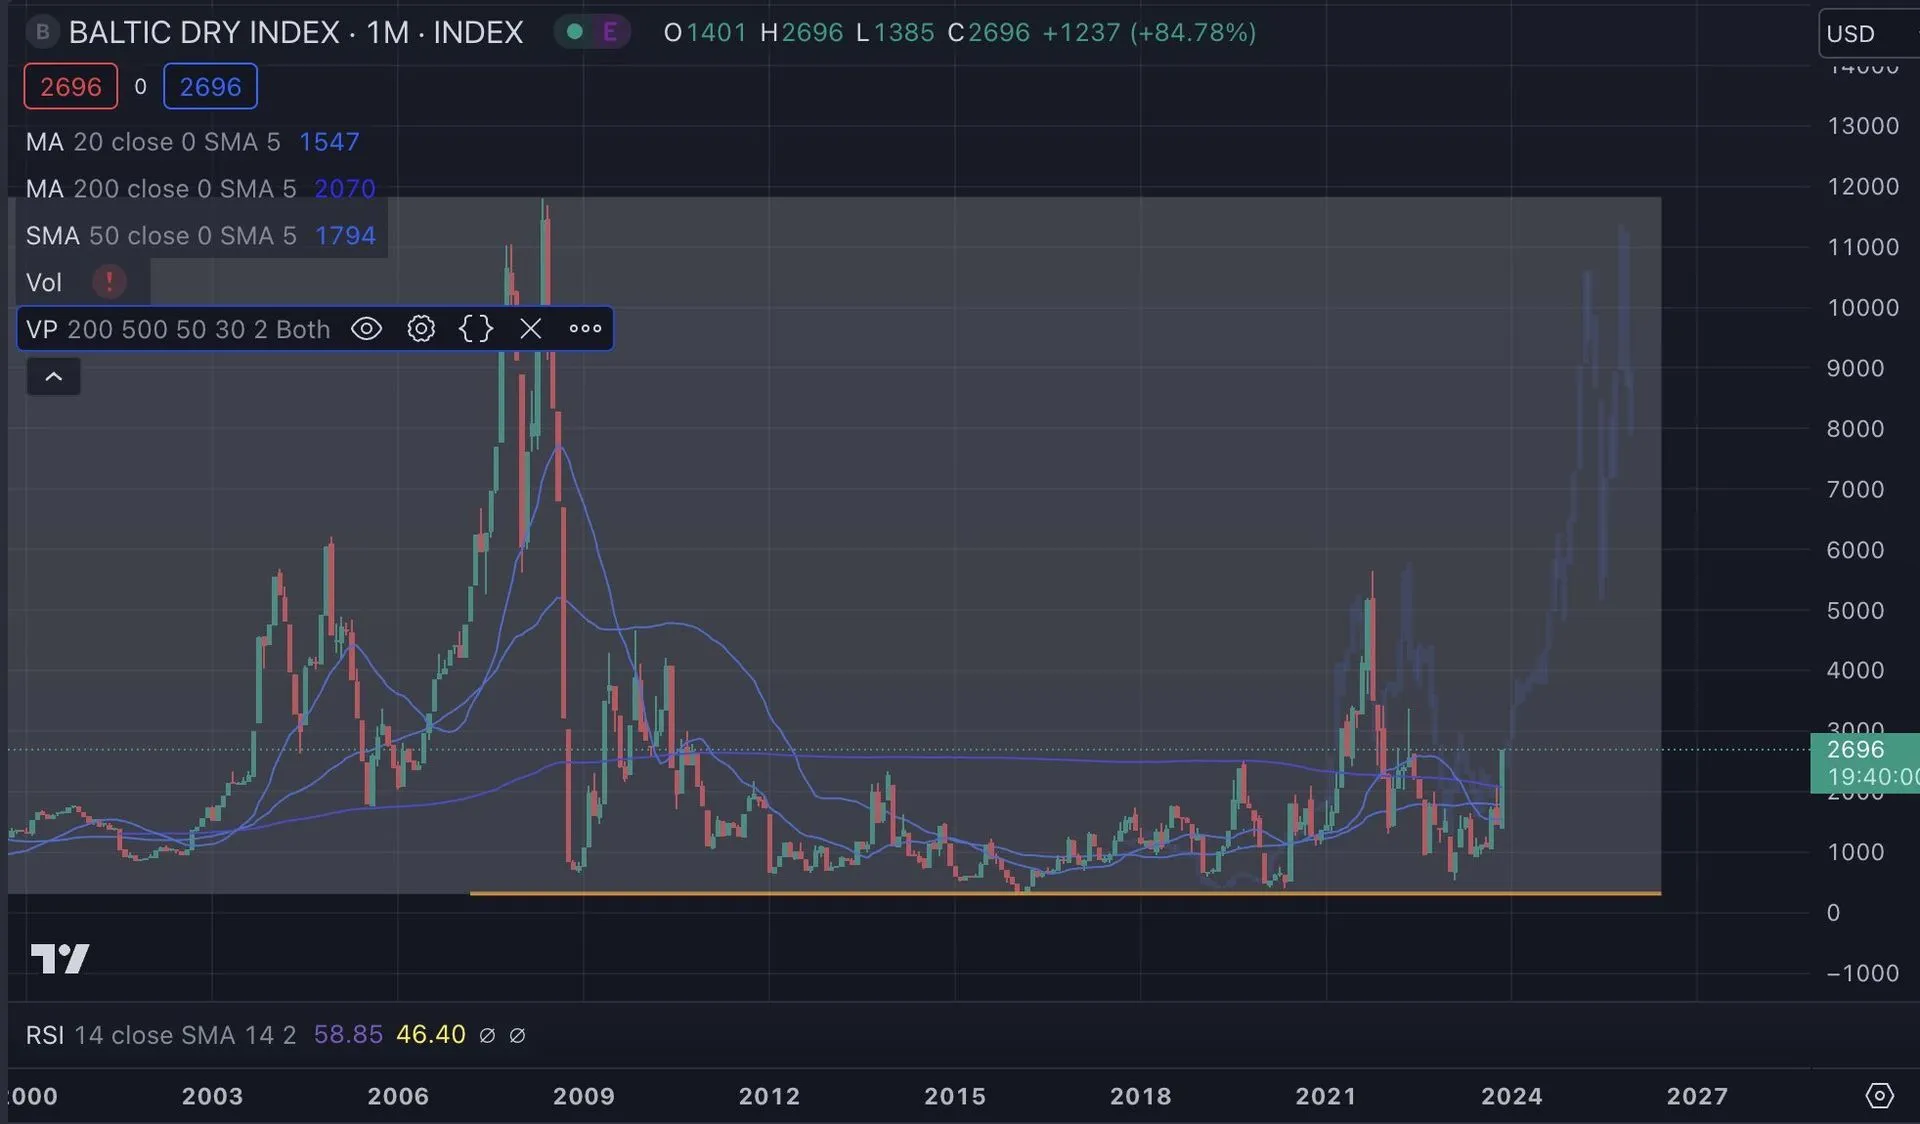Select the SMA 50 close legend row

(201, 236)
